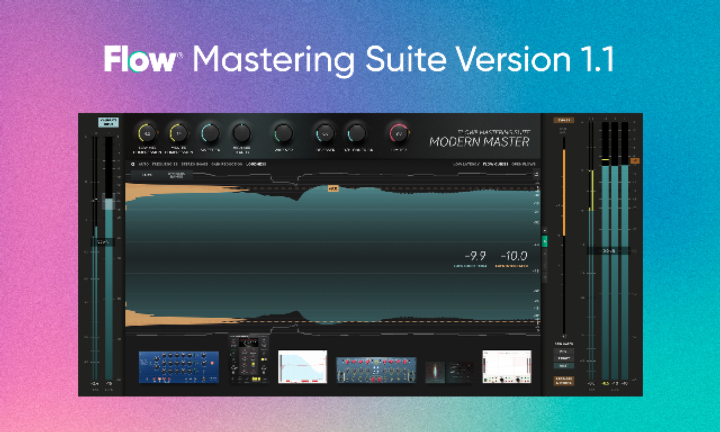Screen dimensions: 720x432
Task: Select the green side tab beside the waveform
Action: 545,241
